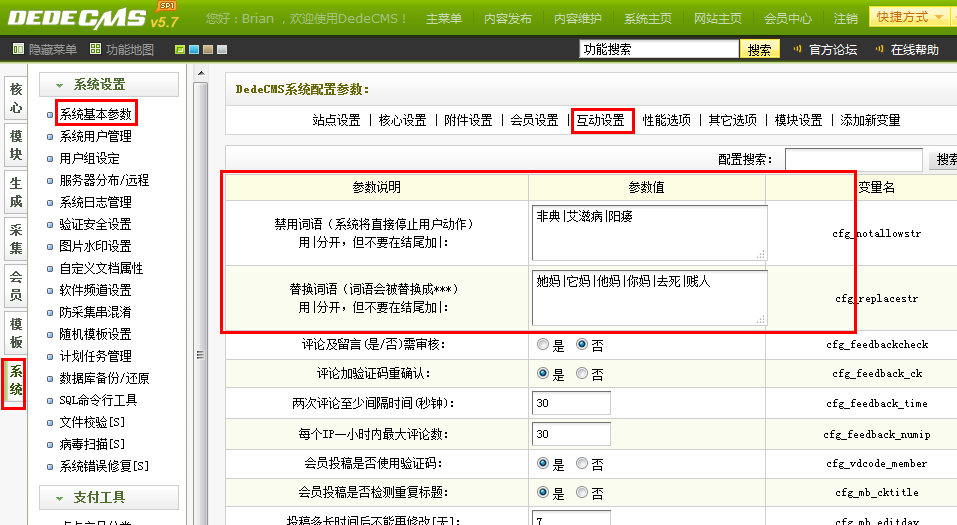
Task: Switch to 互动设置 tab
Action: pos(601,120)
